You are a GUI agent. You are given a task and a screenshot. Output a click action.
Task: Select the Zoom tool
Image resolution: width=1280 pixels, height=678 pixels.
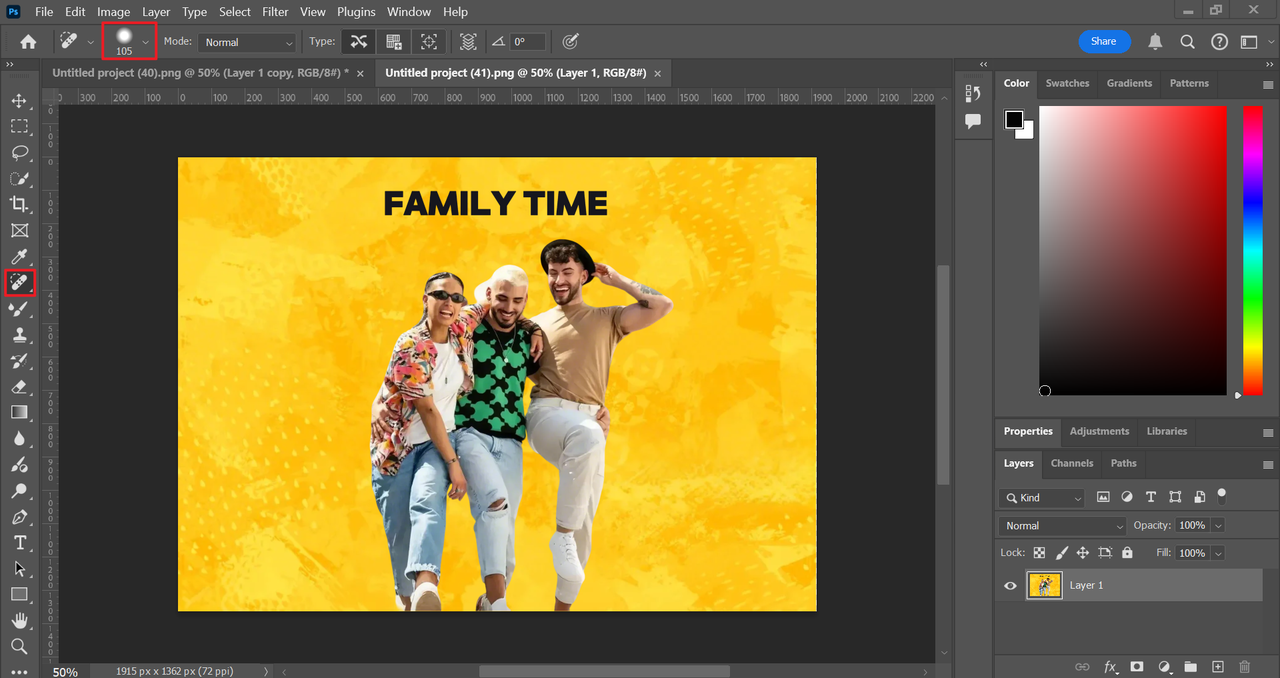19,647
